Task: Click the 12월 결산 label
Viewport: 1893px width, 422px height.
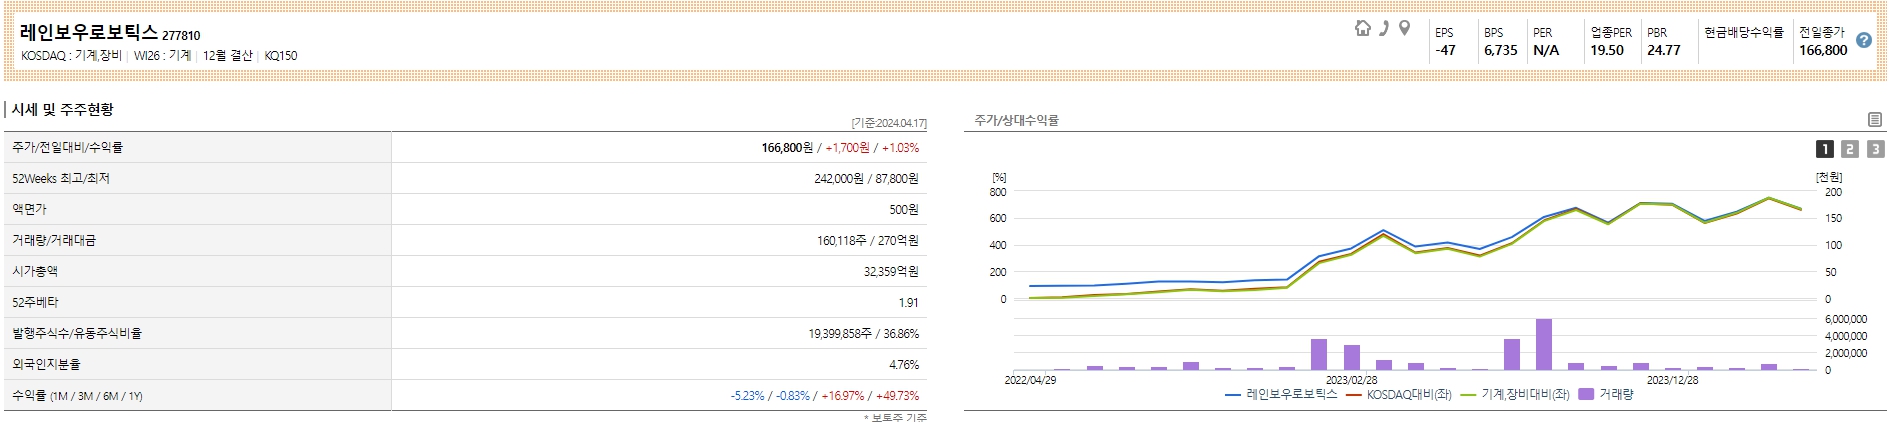Action: tap(227, 56)
